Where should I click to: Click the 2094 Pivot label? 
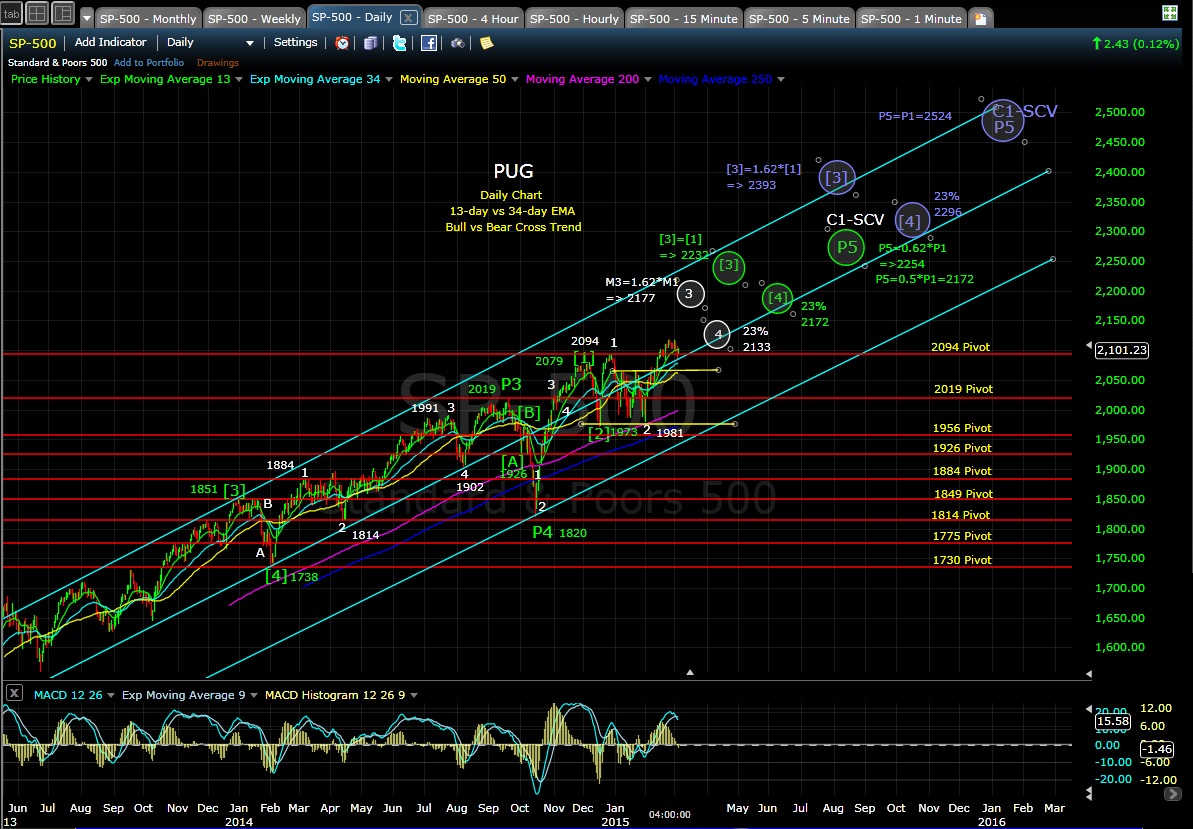961,347
